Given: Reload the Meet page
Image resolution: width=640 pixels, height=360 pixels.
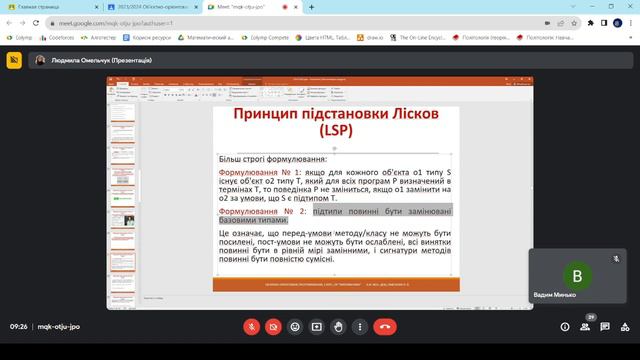Looking at the screenshot, I should coord(36,23).
